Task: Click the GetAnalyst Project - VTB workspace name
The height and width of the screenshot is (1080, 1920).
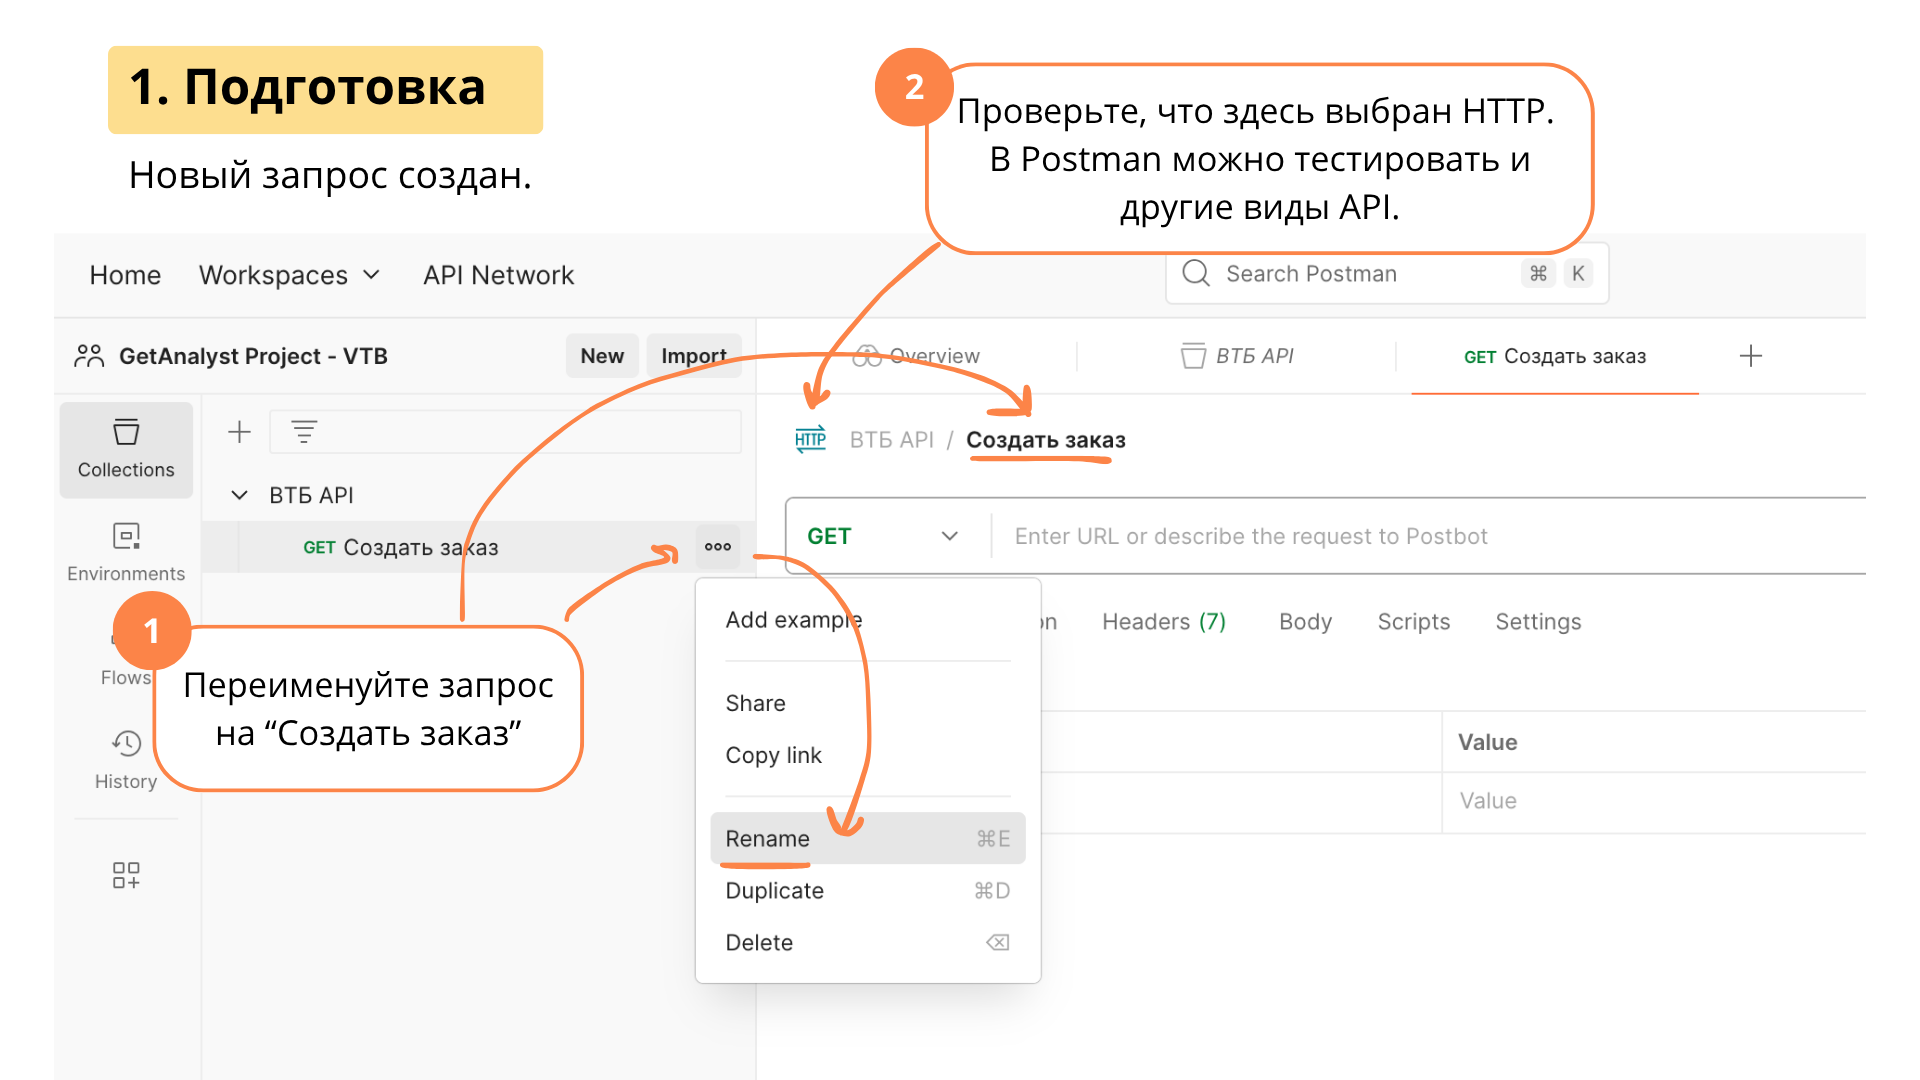Action: [x=253, y=356]
